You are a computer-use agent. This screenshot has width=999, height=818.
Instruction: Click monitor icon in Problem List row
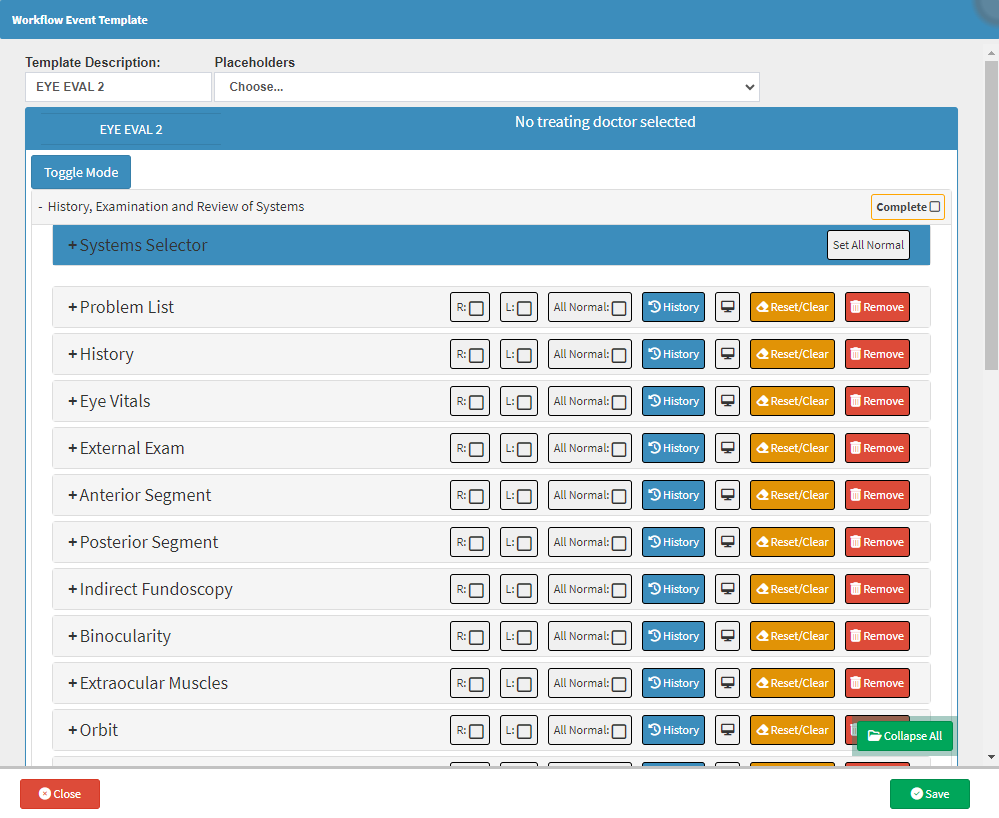727,307
